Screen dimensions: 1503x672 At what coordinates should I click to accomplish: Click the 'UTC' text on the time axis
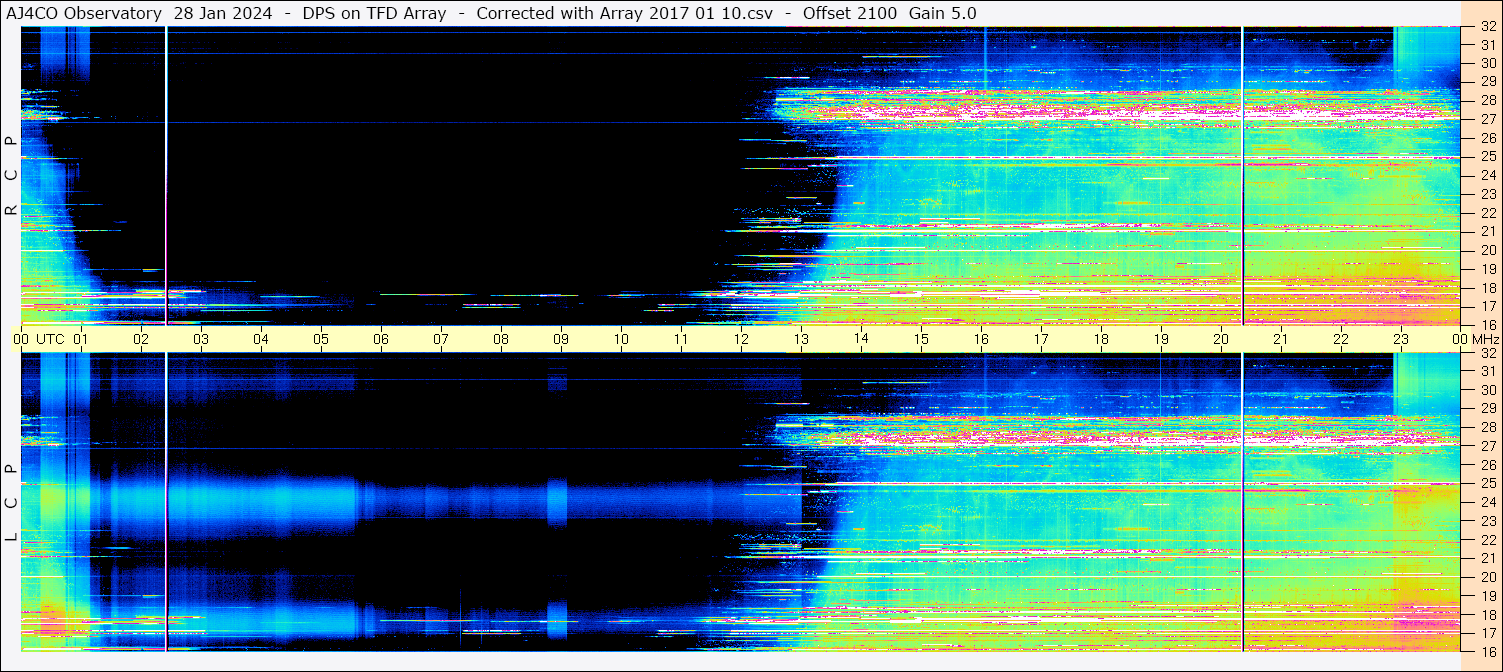pyautogui.click(x=51, y=339)
